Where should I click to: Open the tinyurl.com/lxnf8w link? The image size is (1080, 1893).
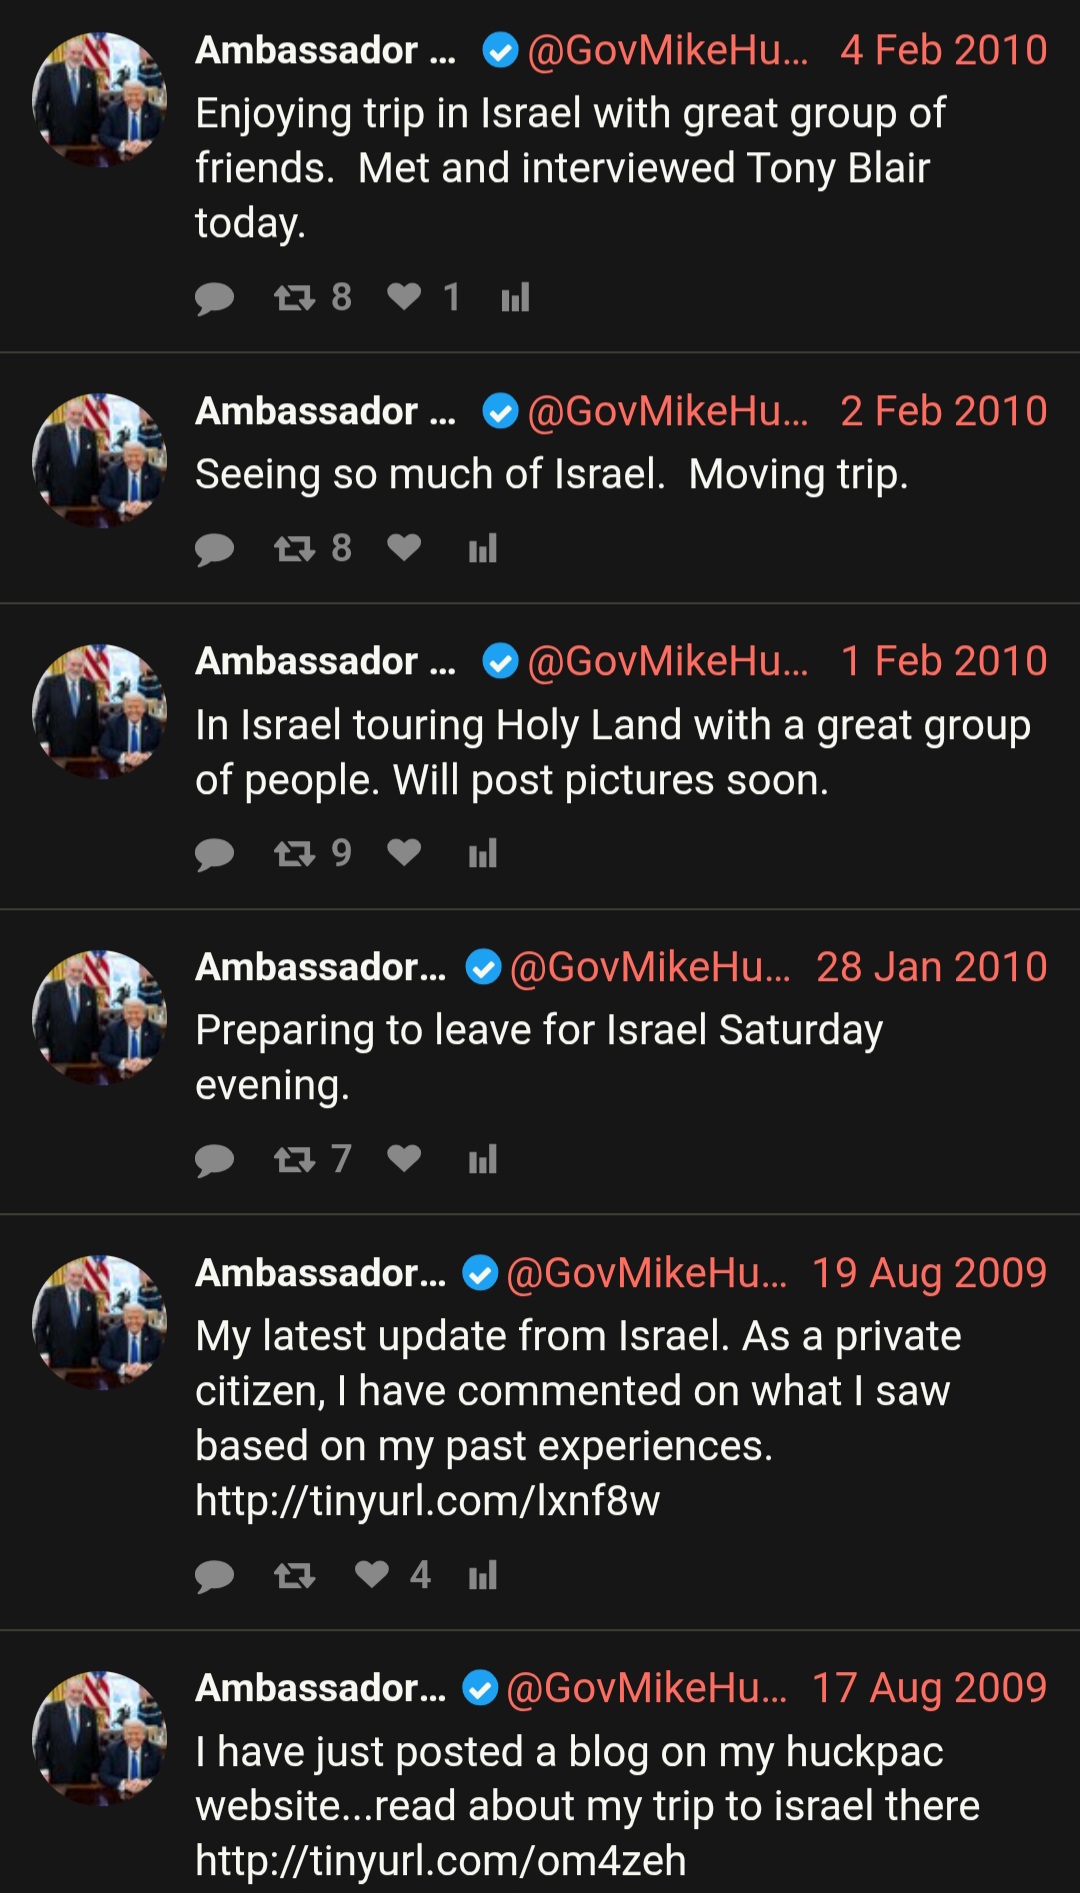(427, 1501)
